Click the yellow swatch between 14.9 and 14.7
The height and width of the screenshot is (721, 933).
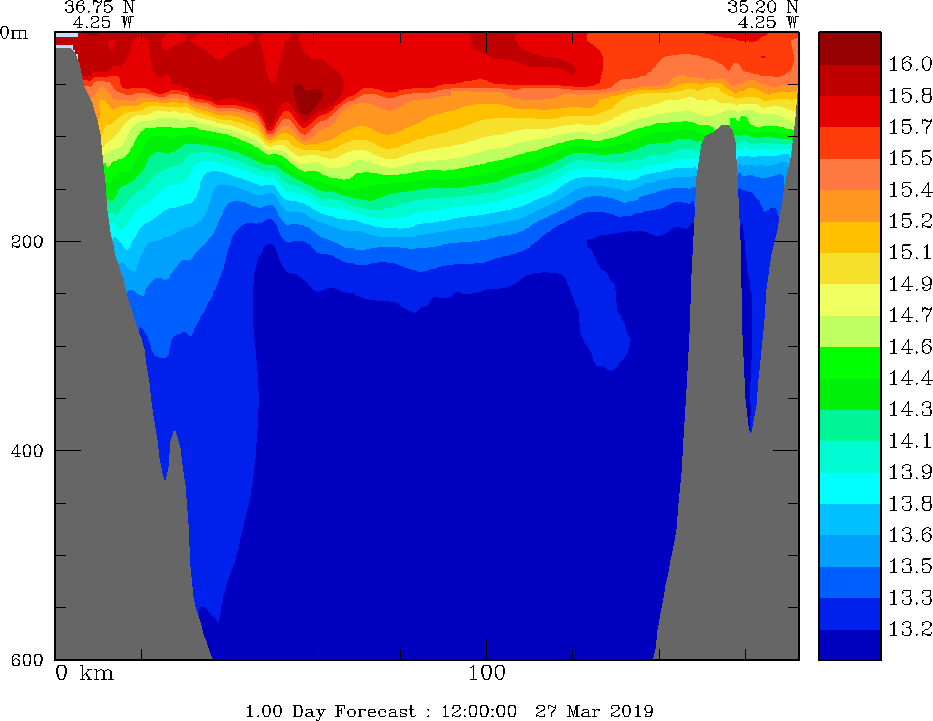click(x=850, y=300)
